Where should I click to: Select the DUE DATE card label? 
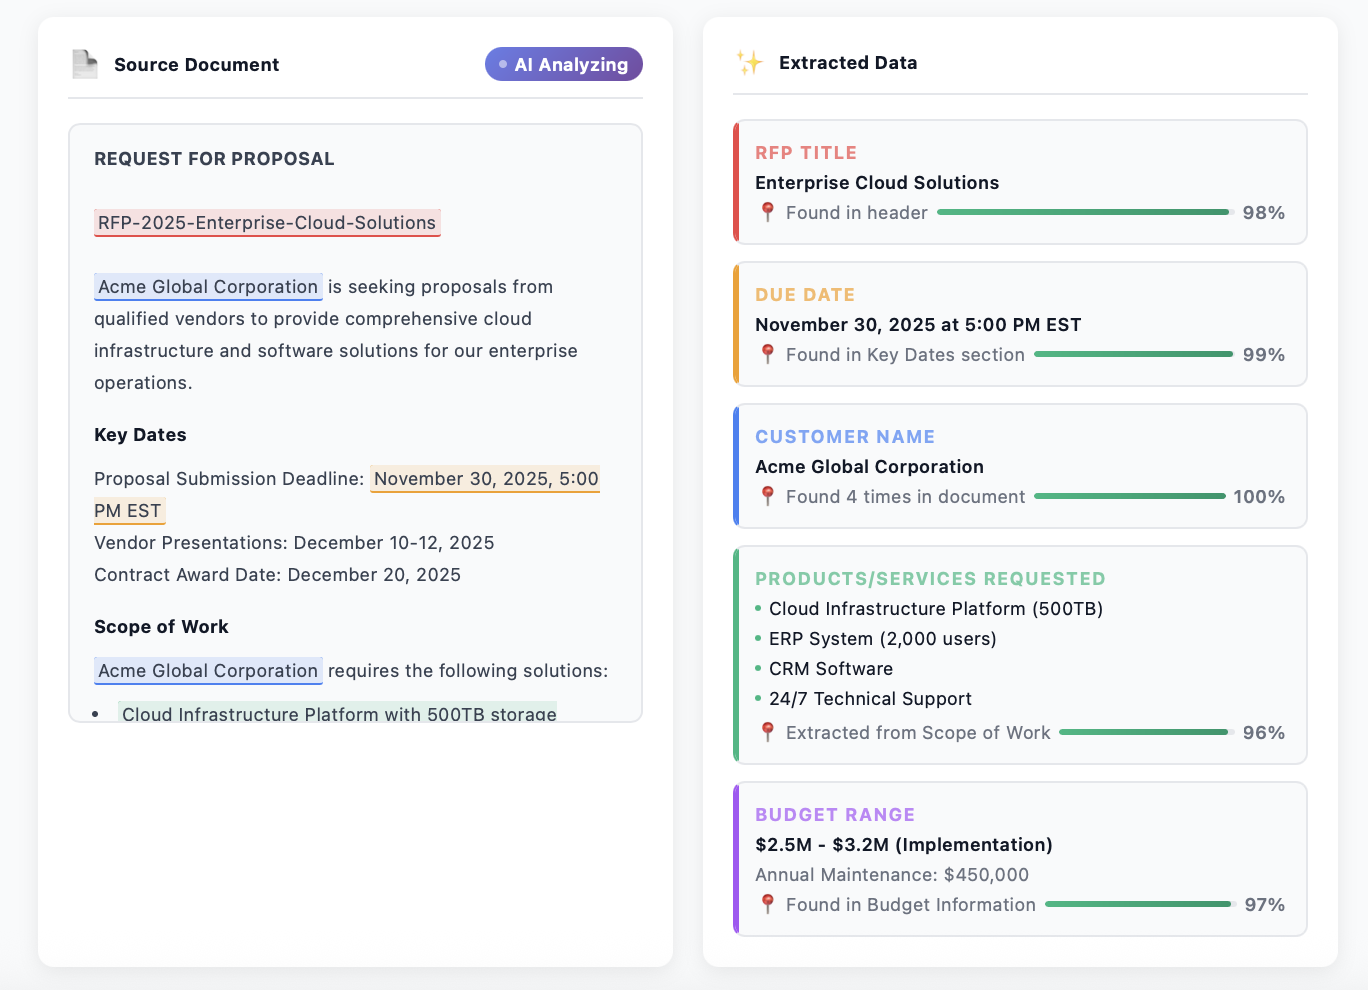click(805, 295)
